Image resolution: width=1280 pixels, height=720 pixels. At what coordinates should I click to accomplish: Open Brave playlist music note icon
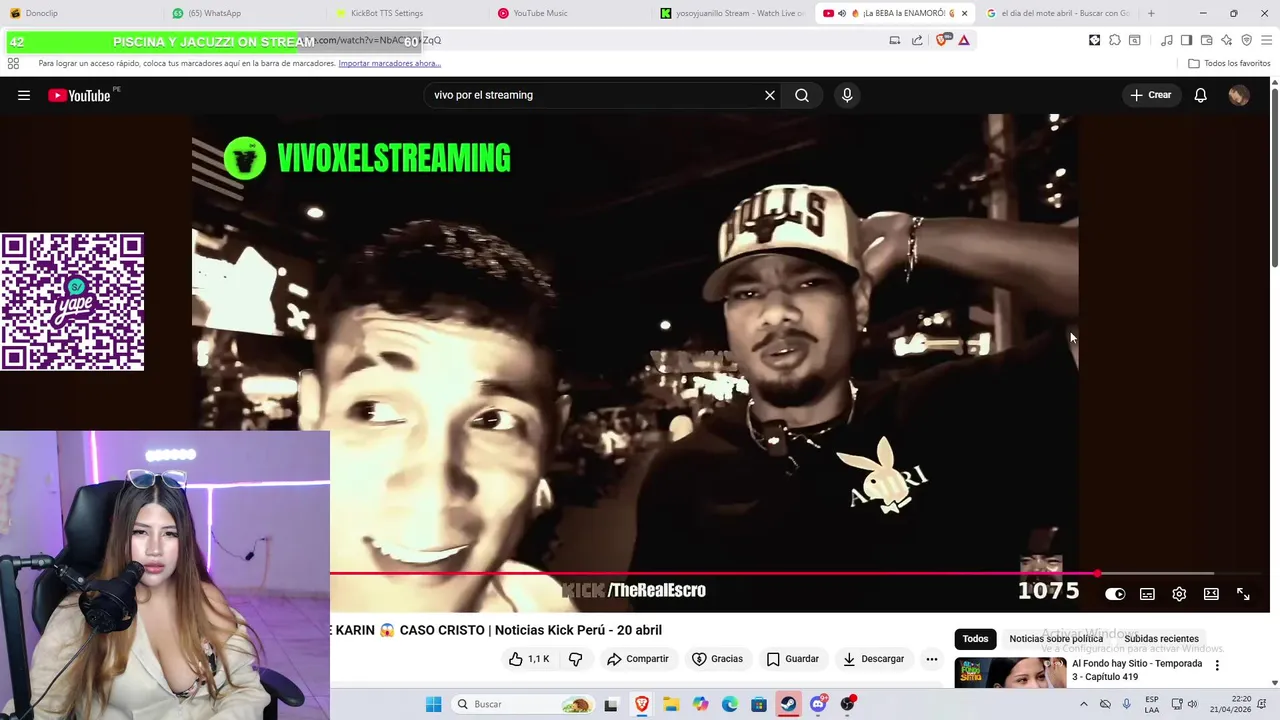click(1166, 40)
